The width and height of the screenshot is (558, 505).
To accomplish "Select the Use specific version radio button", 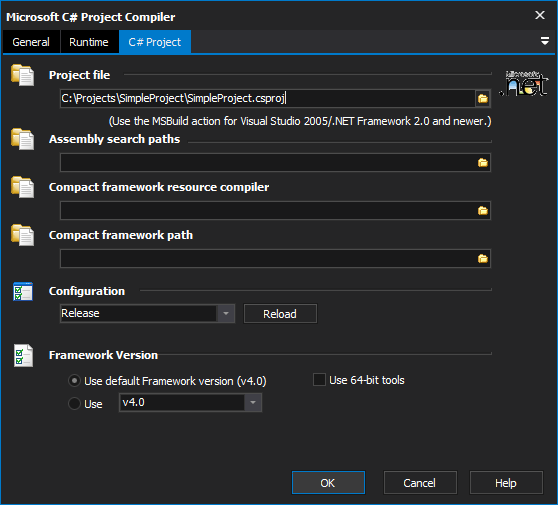I will pos(74,404).
